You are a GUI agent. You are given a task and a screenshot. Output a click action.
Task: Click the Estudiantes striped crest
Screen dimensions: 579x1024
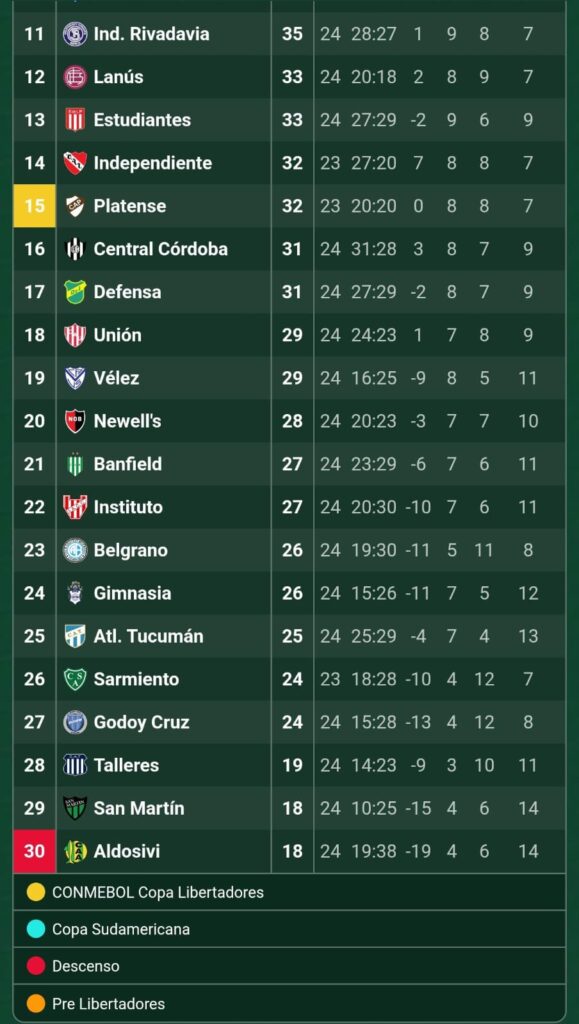click(75, 120)
